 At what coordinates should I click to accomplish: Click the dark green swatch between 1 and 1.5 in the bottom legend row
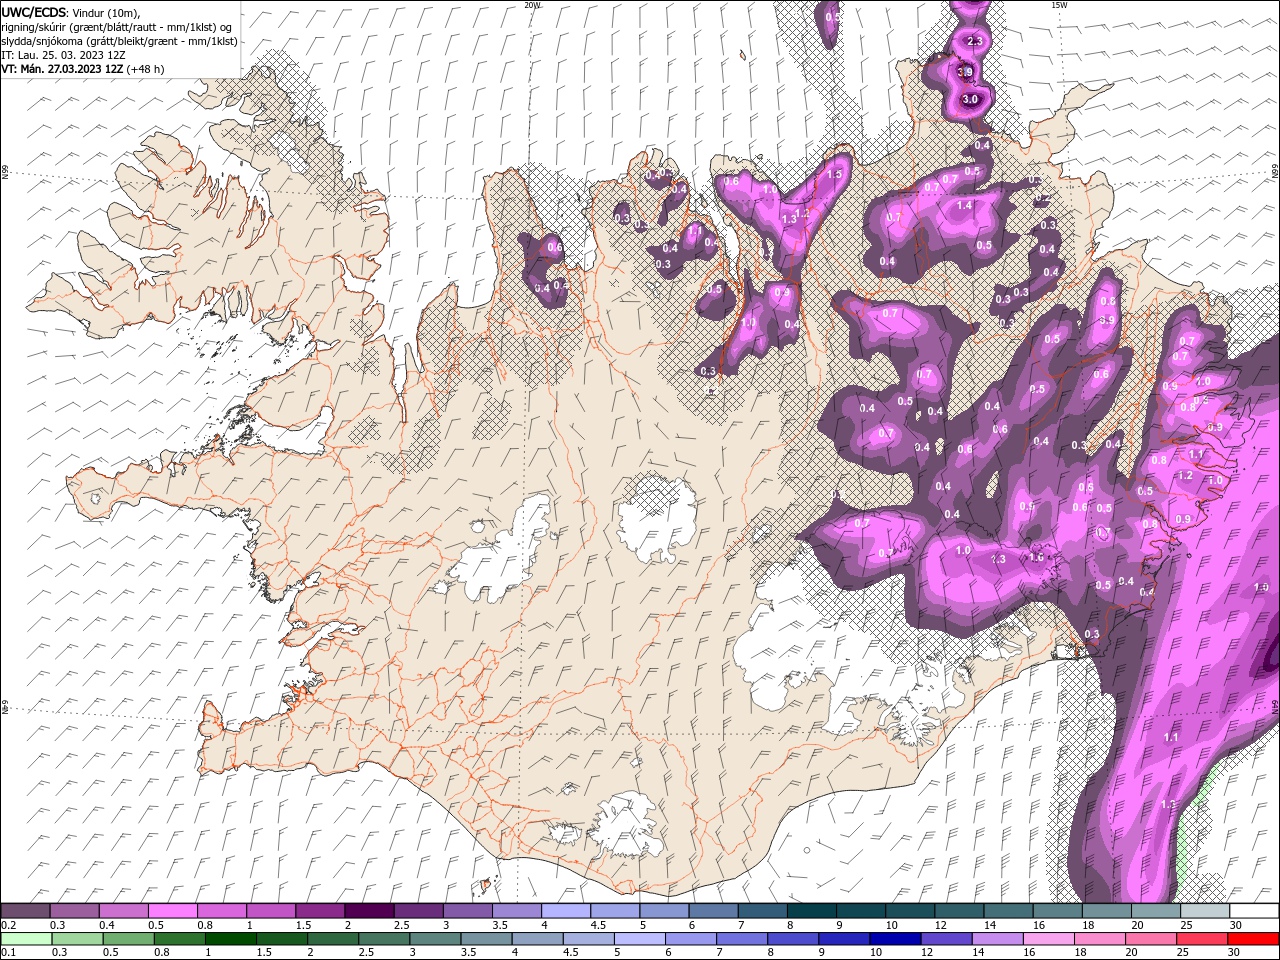coord(231,938)
